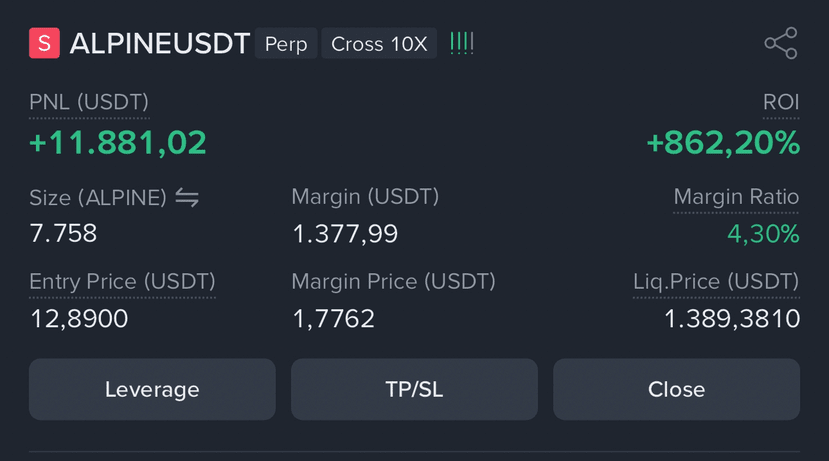The image size is (829, 461).
Task: Tap the ROI label for explanation
Action: click(x=781, y=102)
